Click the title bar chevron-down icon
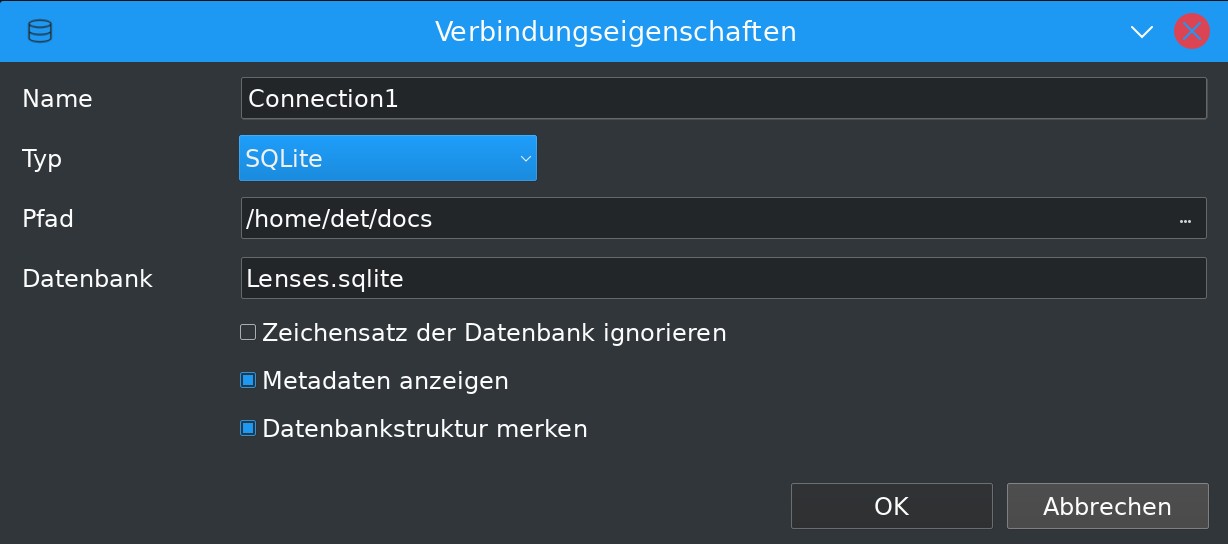Image resolution: width=1228 pixels, height=544 pixels. point(1142,32)
